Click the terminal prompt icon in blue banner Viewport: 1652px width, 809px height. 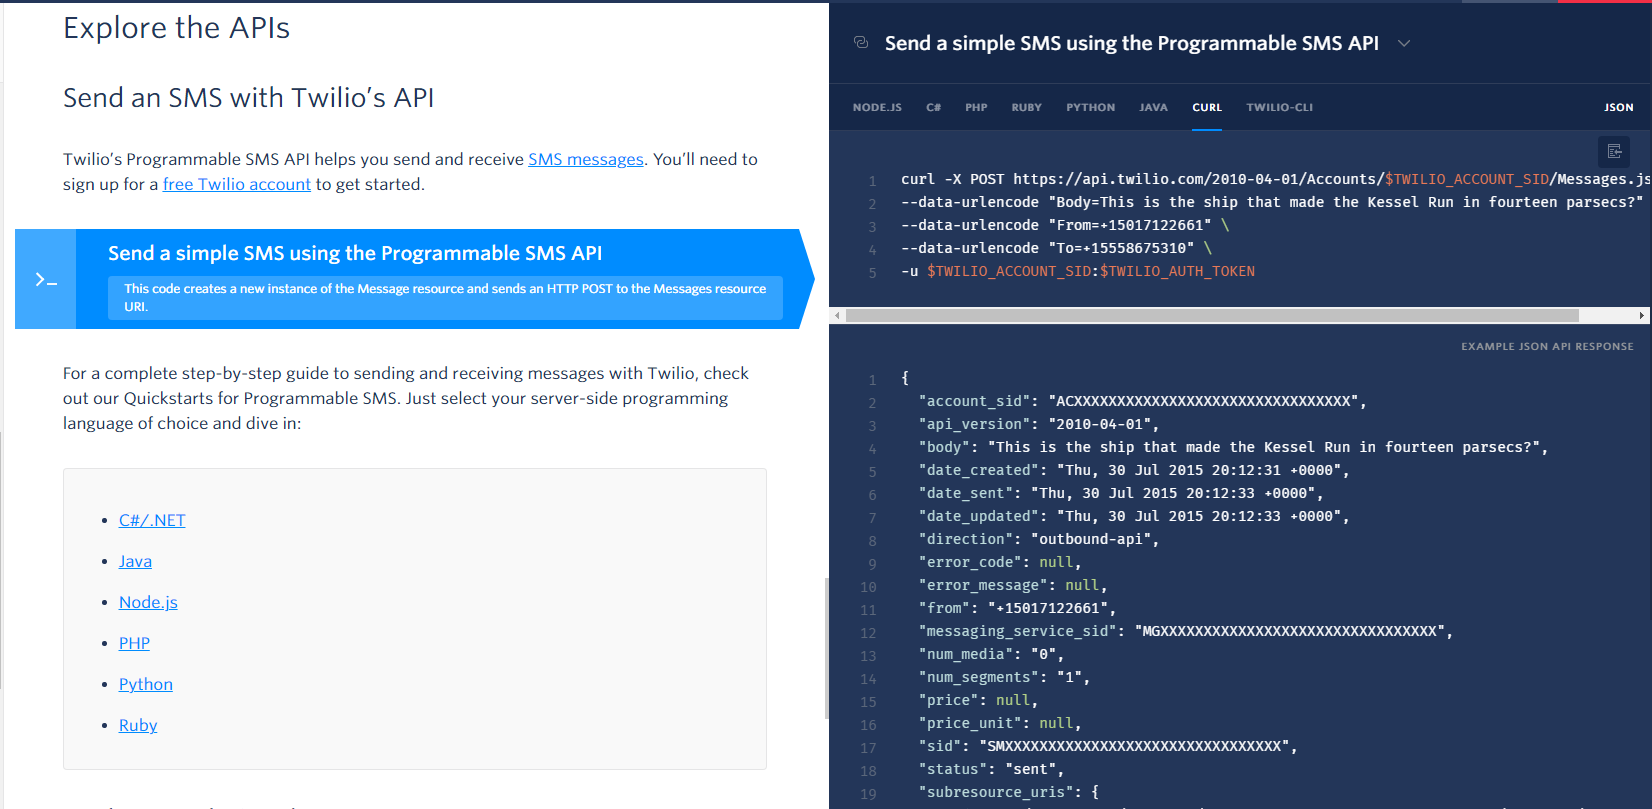click(46, 280)
